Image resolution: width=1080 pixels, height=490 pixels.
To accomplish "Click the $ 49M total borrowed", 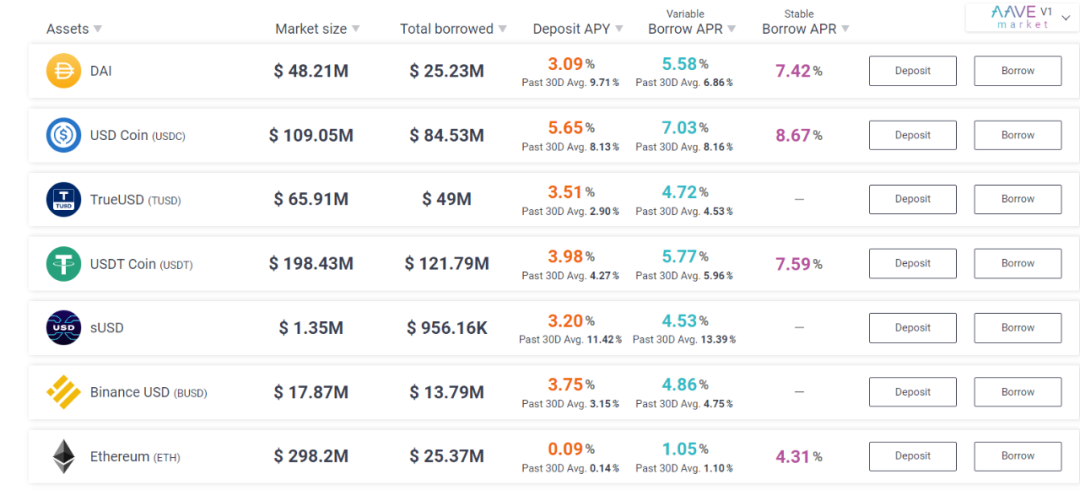I will coord(446,199).
